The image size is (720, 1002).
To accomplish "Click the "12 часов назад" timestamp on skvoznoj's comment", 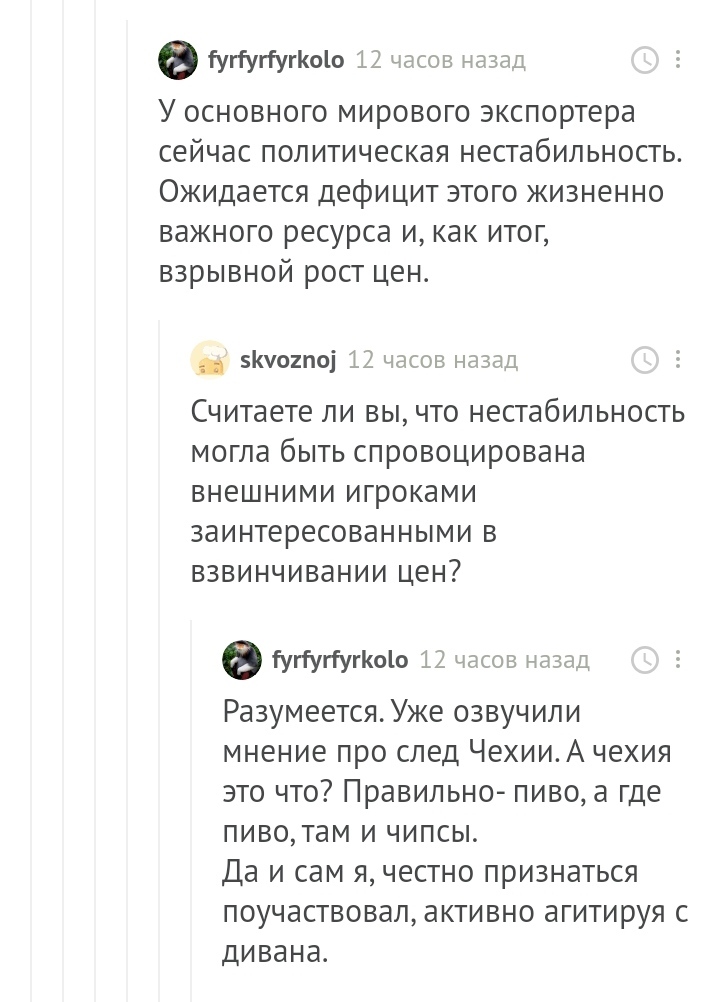I will pyautogui.click(x=433, y=359).
